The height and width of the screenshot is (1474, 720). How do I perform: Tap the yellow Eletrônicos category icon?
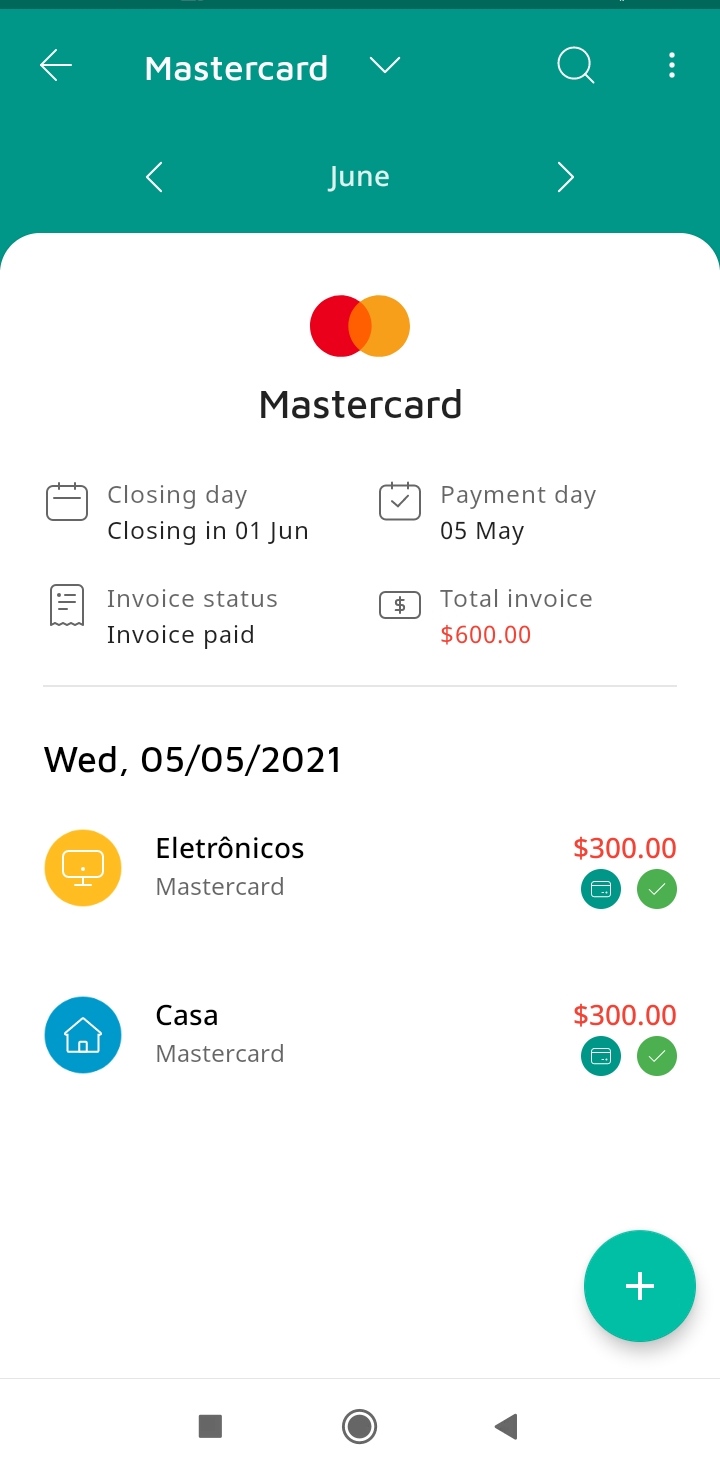(x=83, y=868)
